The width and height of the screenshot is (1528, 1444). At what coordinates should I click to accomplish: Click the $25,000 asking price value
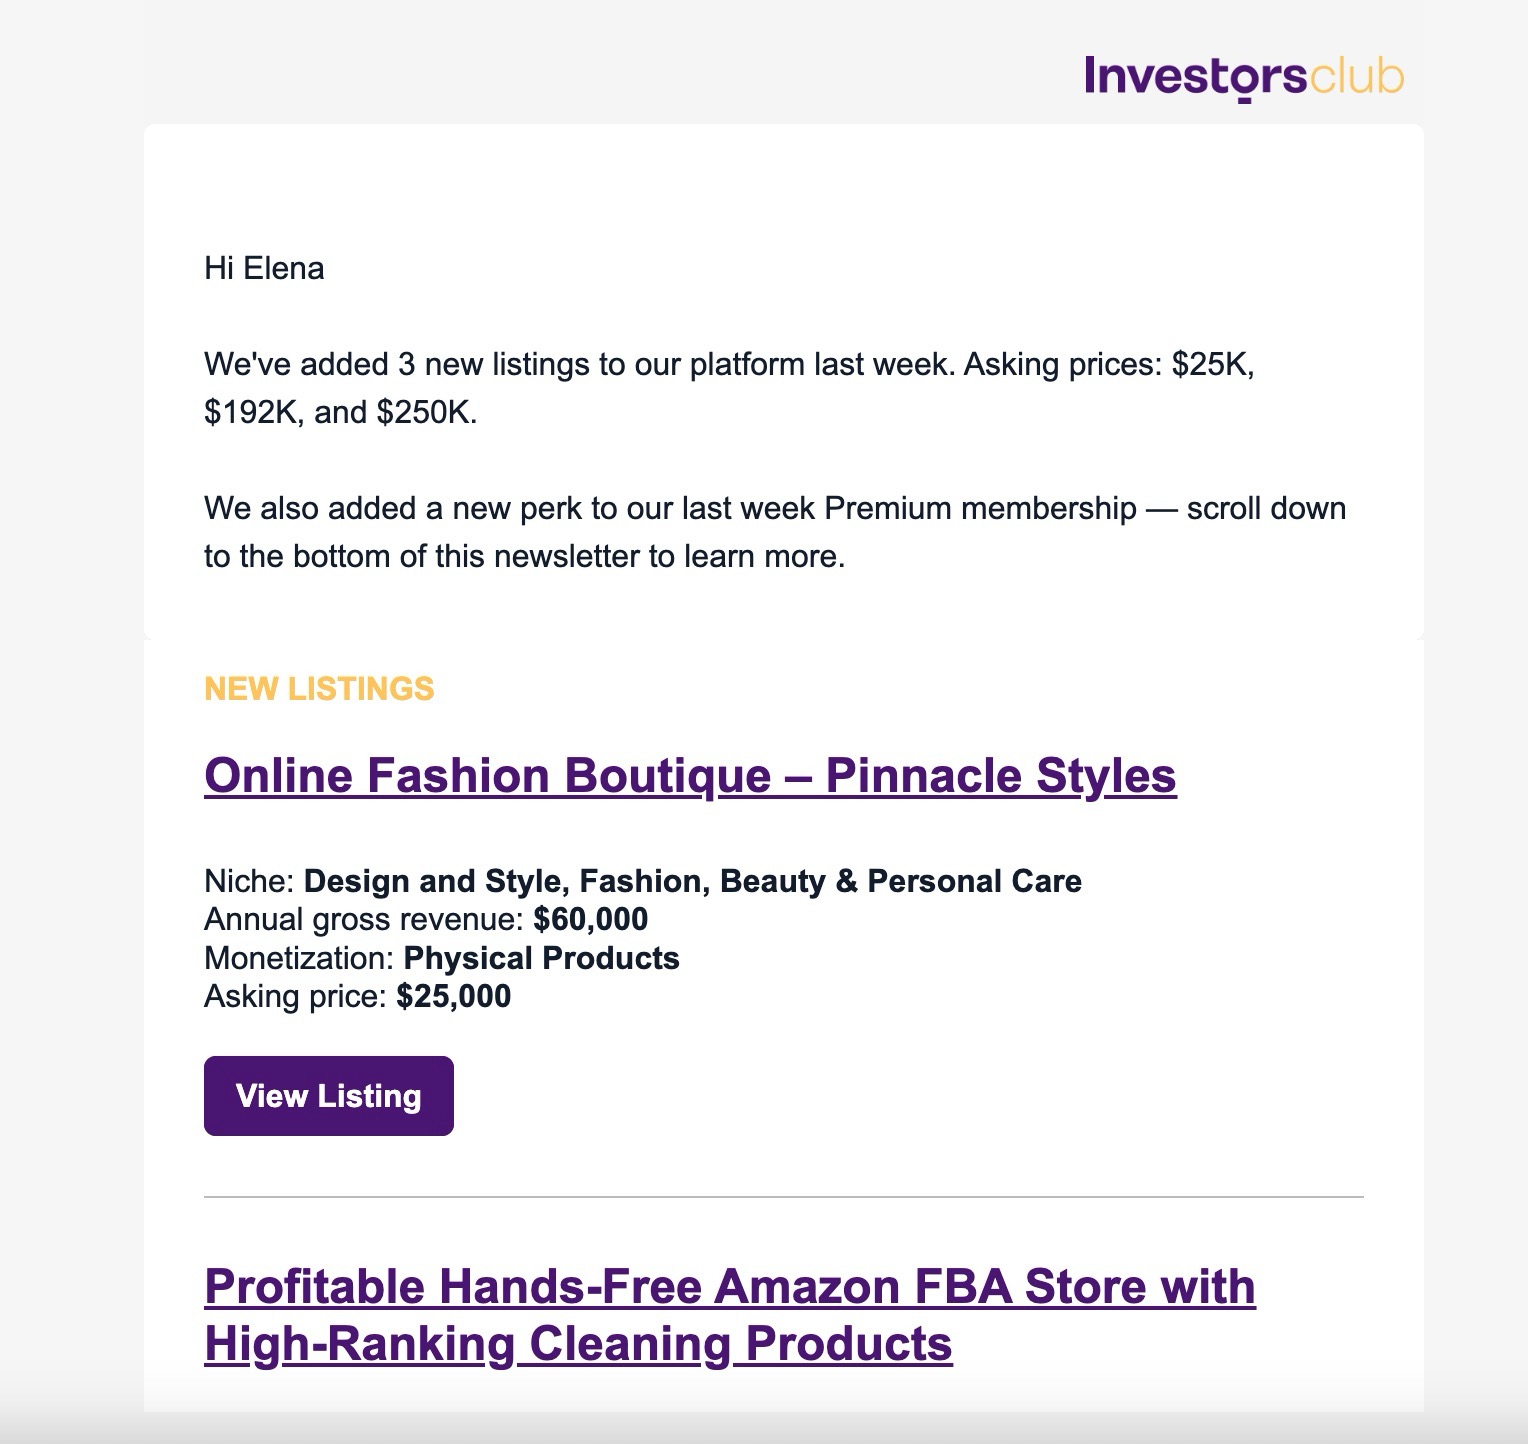(x=453, y=996)
